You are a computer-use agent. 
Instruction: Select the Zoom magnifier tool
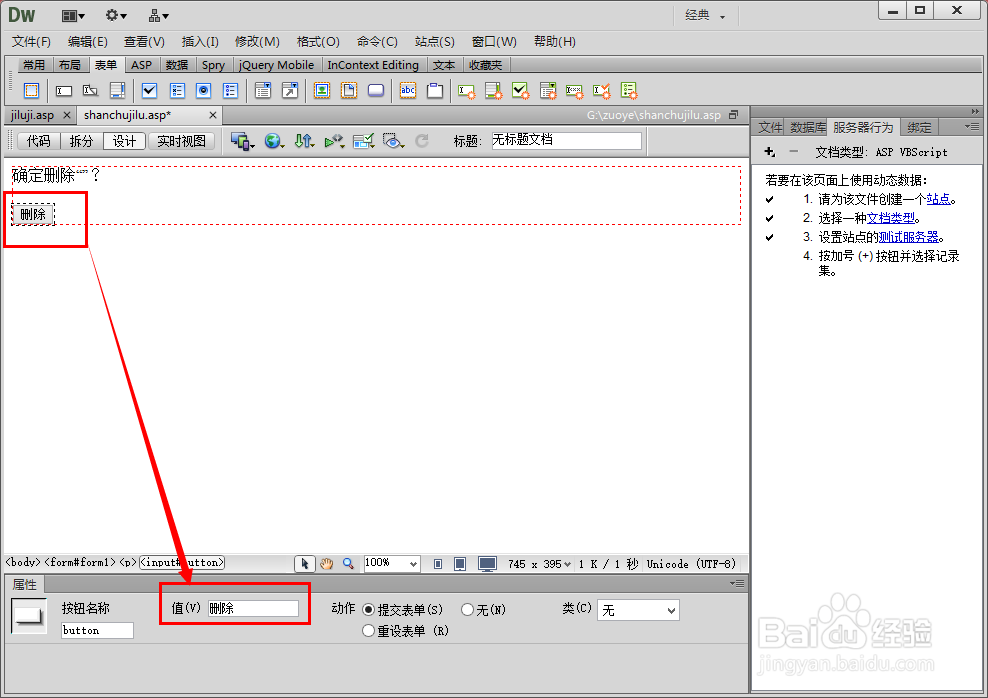coord(348,564)
